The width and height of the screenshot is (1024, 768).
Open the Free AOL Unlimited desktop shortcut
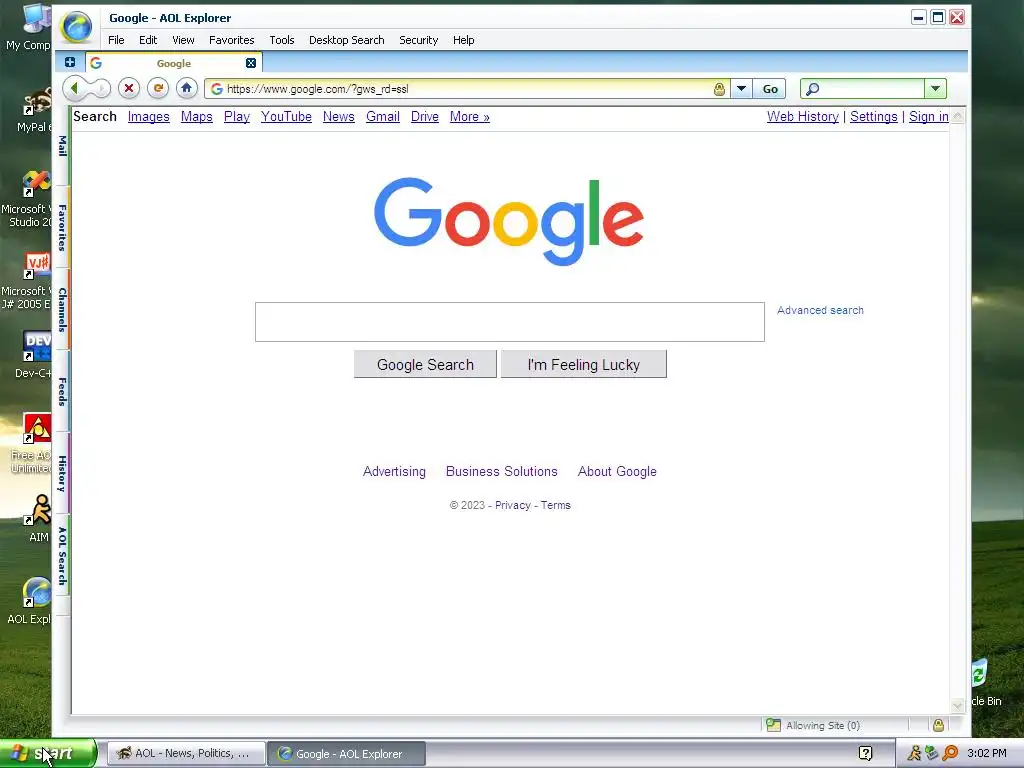(x=33, y=443)
